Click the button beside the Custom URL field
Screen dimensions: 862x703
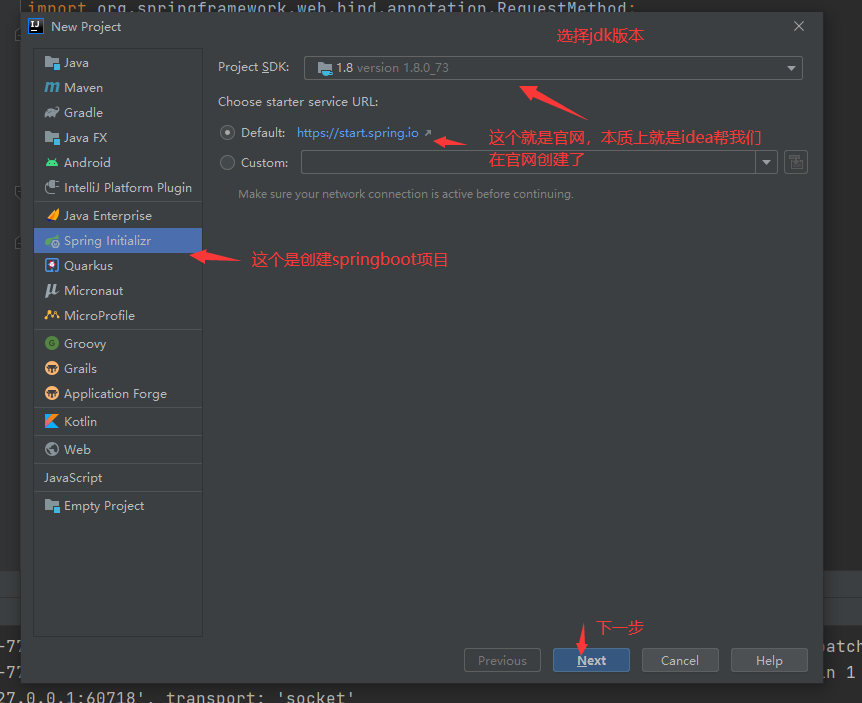click(x=795, y=162)
